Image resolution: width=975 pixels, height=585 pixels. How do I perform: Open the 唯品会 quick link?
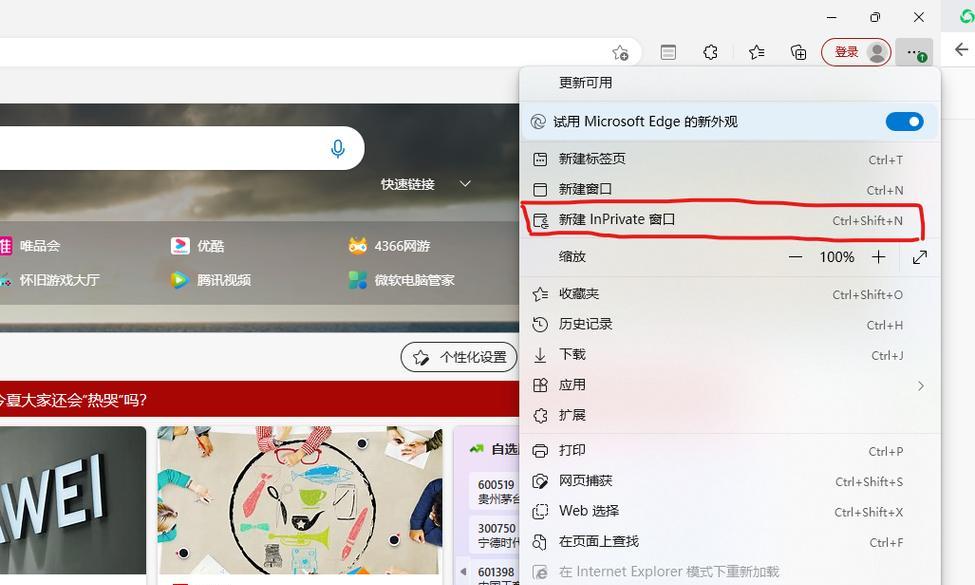pyautogui.click(x=31, y=246)
